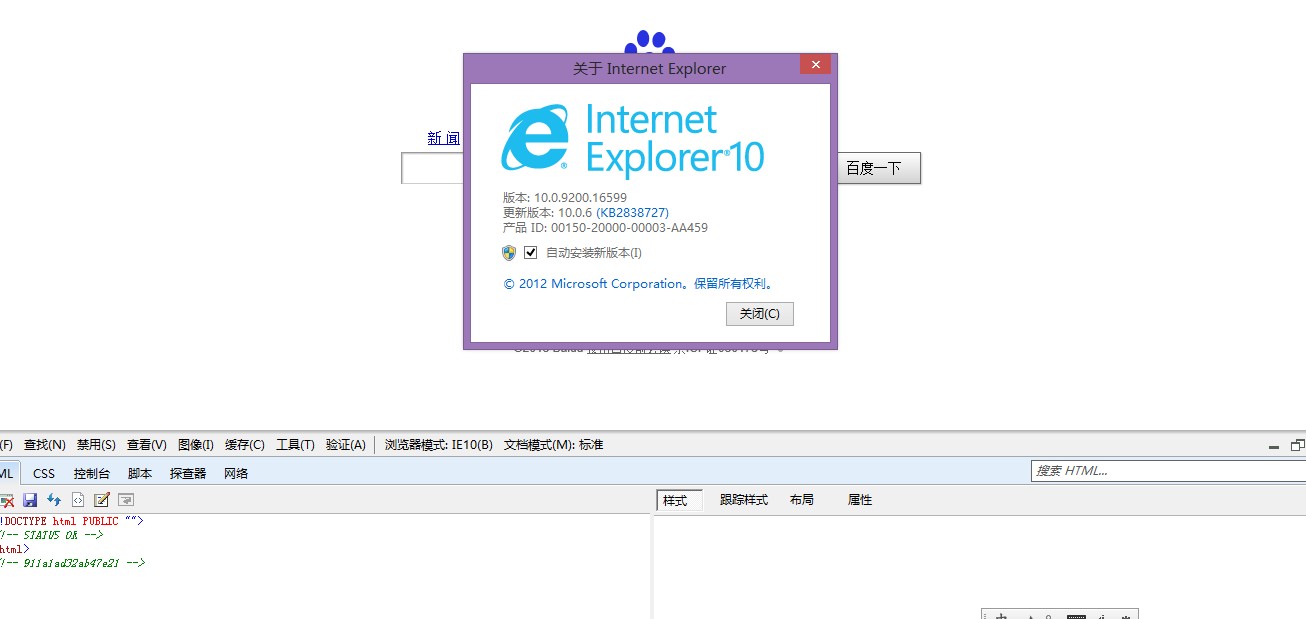This screenshot has height=619, width=1306.
Task: Open the 浏览器模式: IE10 menu
Action: click(439, 445)
